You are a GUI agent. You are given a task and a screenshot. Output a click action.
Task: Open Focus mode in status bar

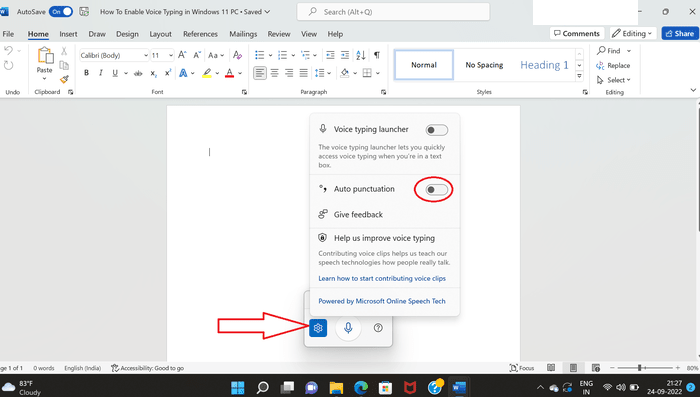tap(522, 368)
